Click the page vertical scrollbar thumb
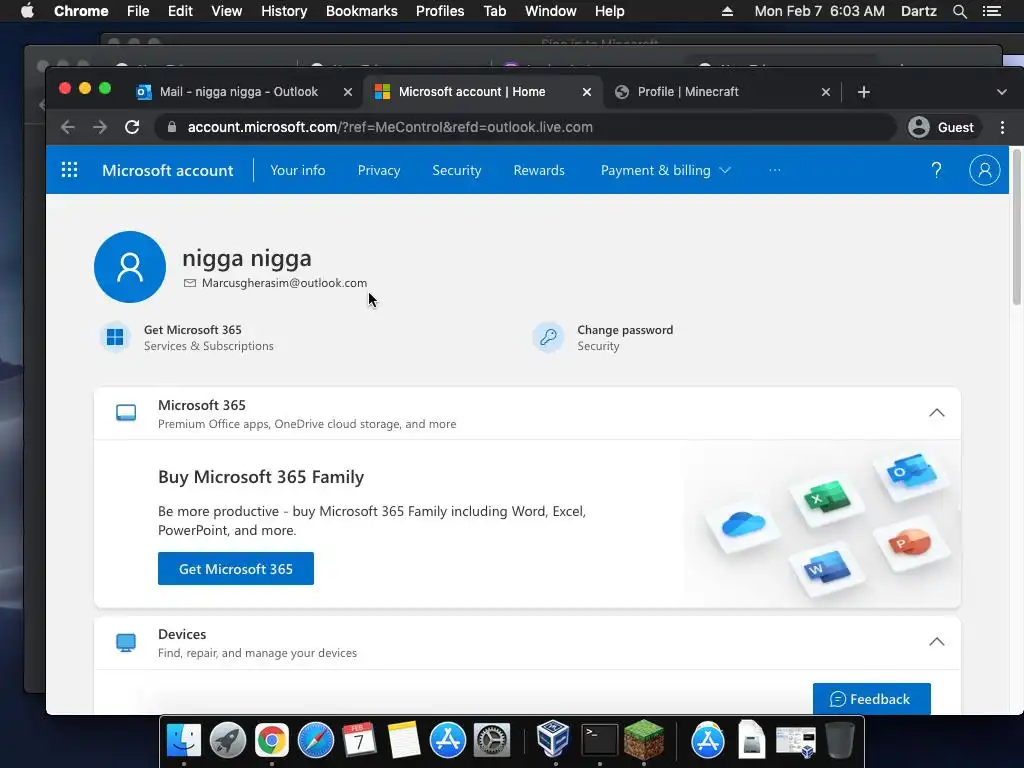Image resolution: width=1024 pixels, height=768 pixels. [x=1016, y=227]
